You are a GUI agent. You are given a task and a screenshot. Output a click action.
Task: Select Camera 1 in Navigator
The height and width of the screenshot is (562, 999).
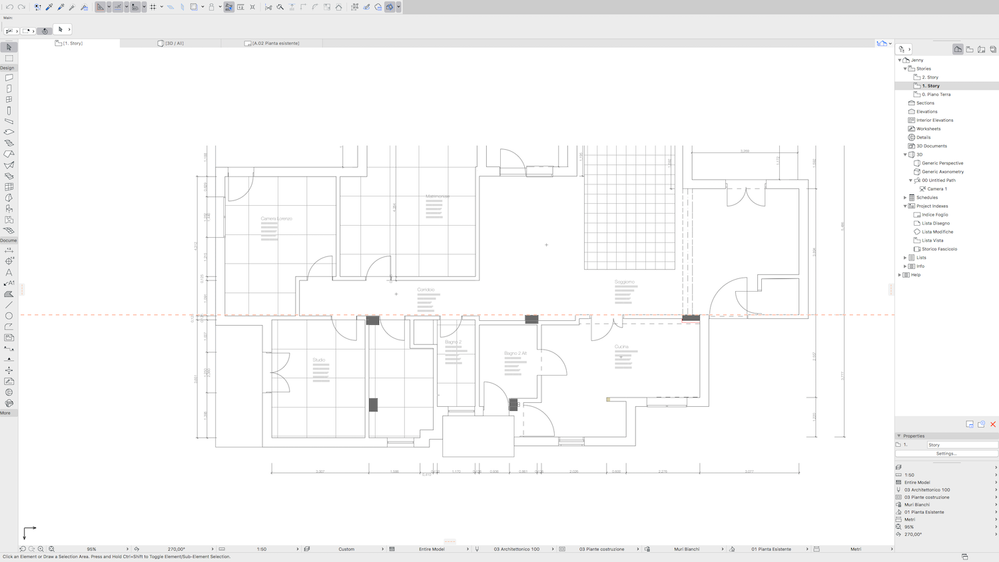(937, 189)
